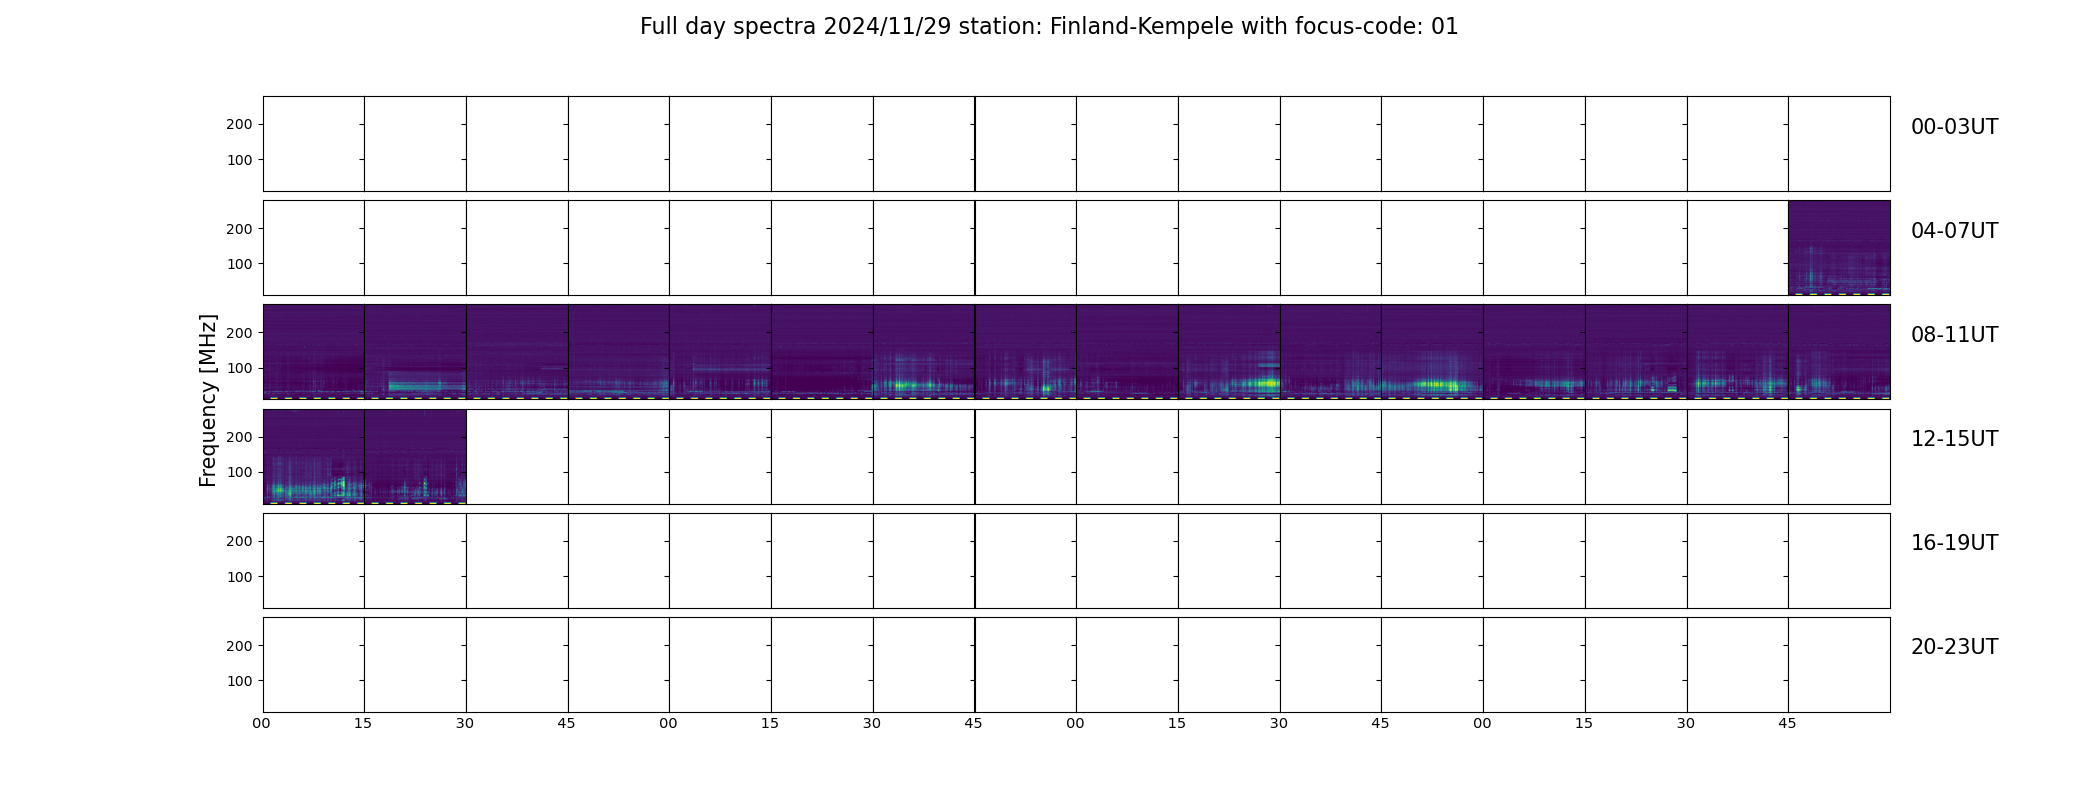The height and width of the screenshot is (800, 2100).
Task: Open the 11:30 spectrogram in the 08-11UT row
Action: (x=1738, y=352)
